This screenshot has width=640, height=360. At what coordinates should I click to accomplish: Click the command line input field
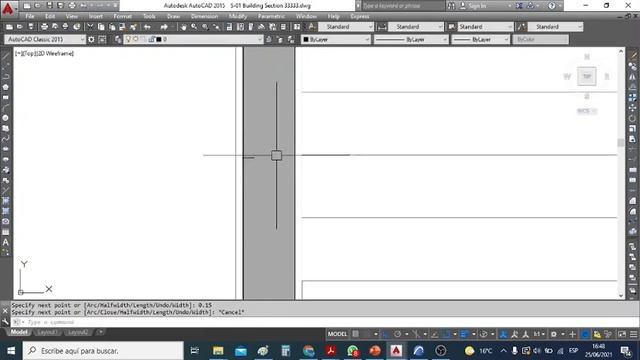point(324,322)
